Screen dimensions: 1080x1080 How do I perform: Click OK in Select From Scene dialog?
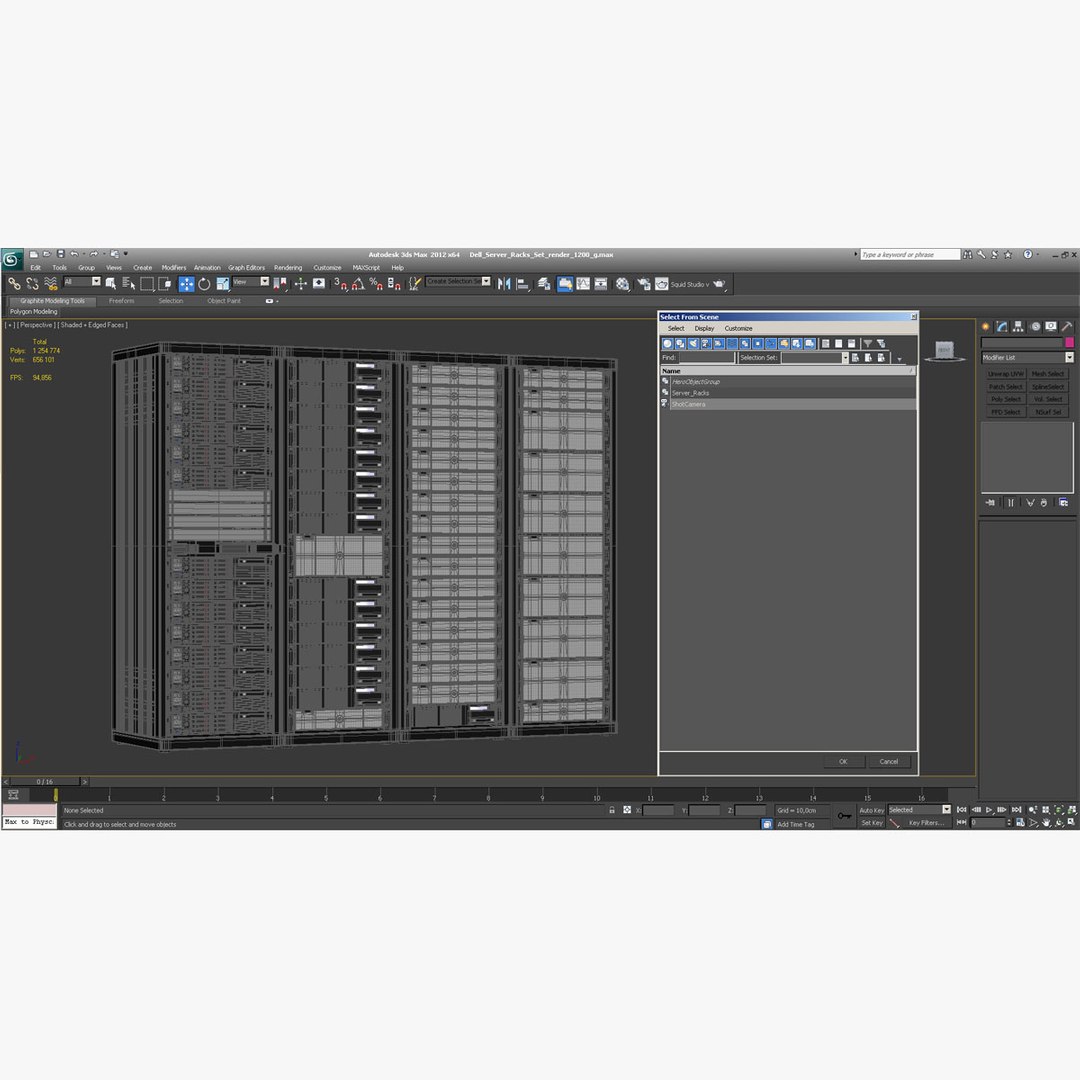pos(843,762)
